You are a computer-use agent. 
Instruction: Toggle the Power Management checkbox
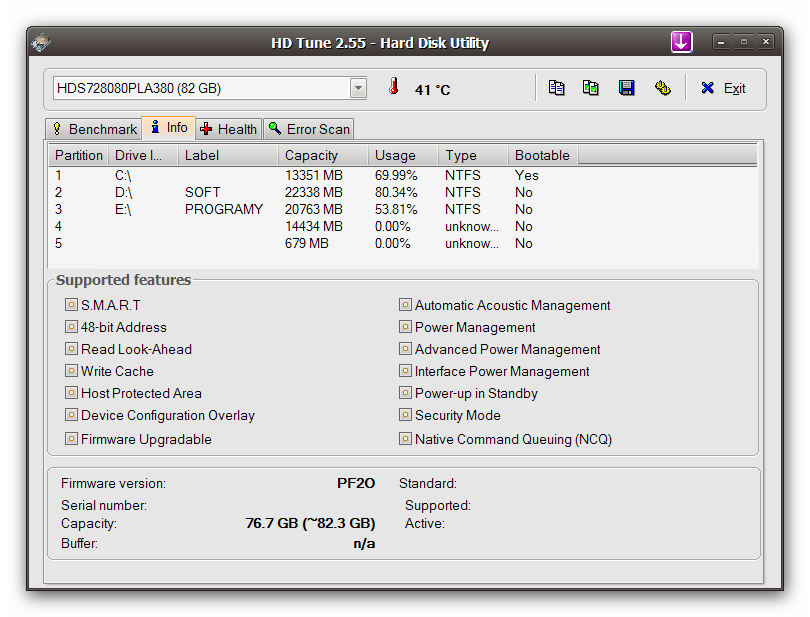pyautogui.click(x=406, y=327)
